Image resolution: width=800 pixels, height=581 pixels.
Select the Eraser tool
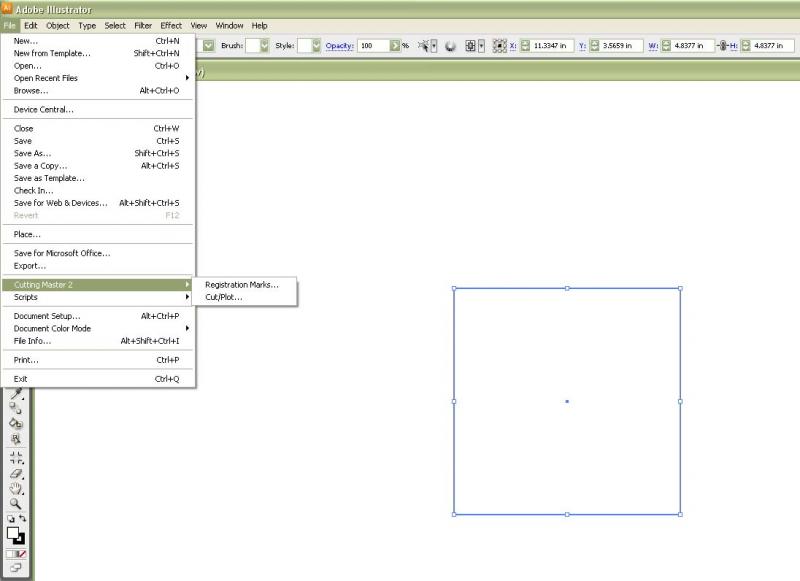click(x=16, y=474)
